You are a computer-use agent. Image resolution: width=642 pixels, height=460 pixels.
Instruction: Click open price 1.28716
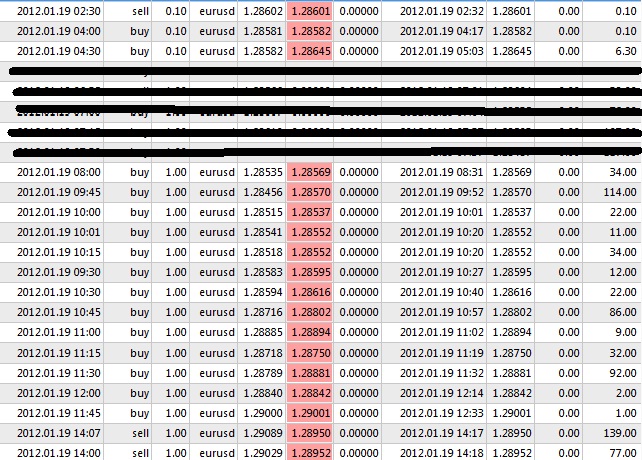263,313
